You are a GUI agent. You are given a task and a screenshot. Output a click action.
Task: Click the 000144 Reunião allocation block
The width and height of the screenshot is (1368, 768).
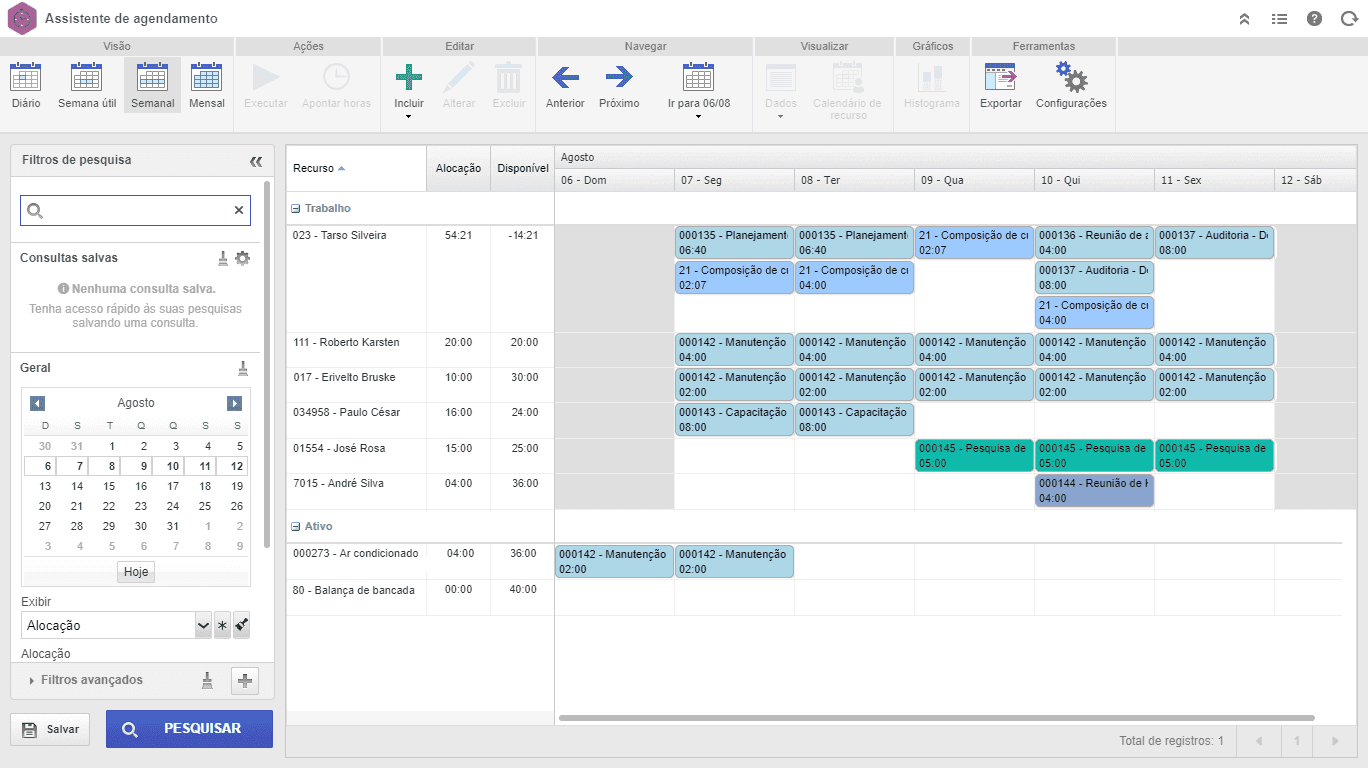(1094, 490)
